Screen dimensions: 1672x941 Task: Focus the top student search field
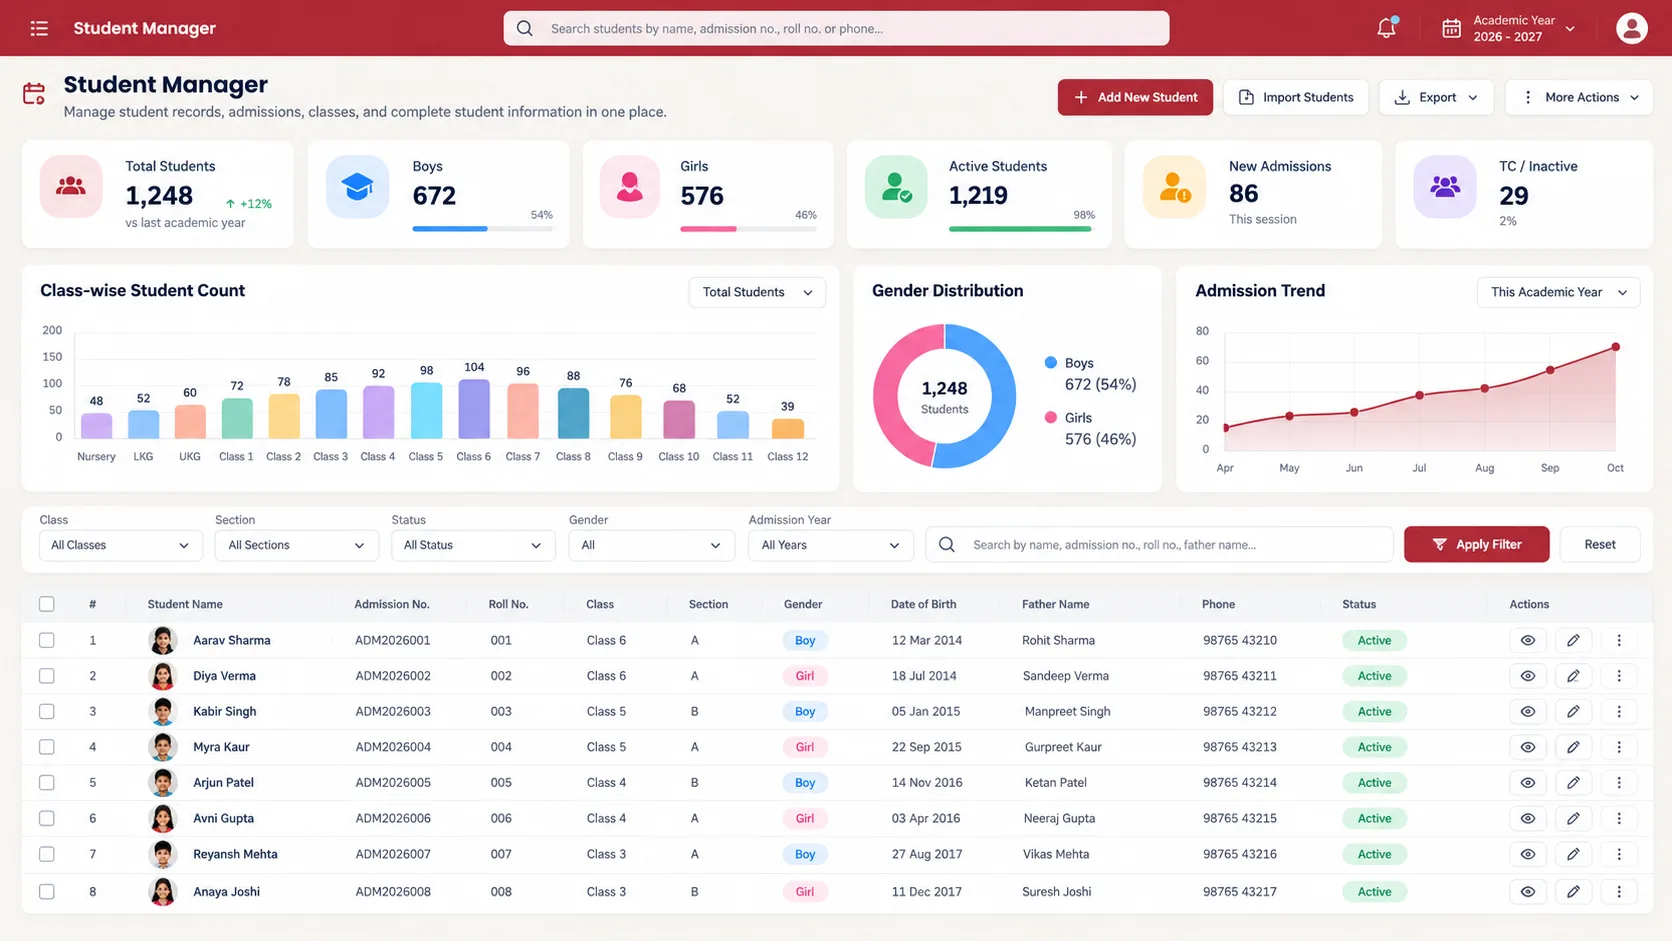tap(836, 28)
